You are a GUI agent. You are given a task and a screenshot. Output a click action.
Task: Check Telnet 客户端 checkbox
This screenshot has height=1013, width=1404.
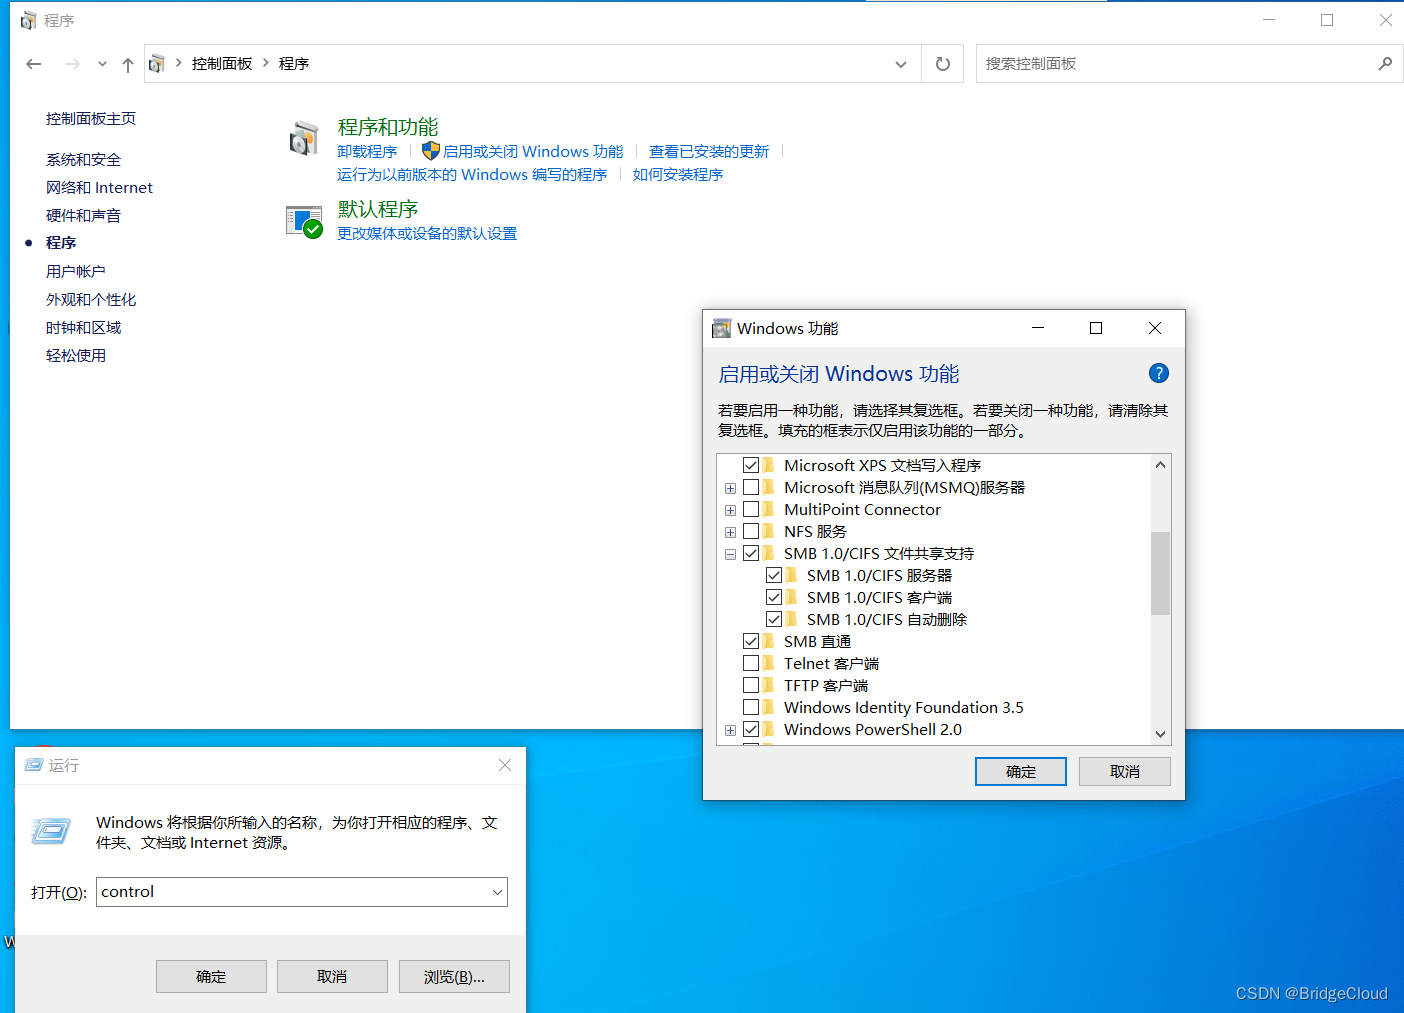click(751, 663)
